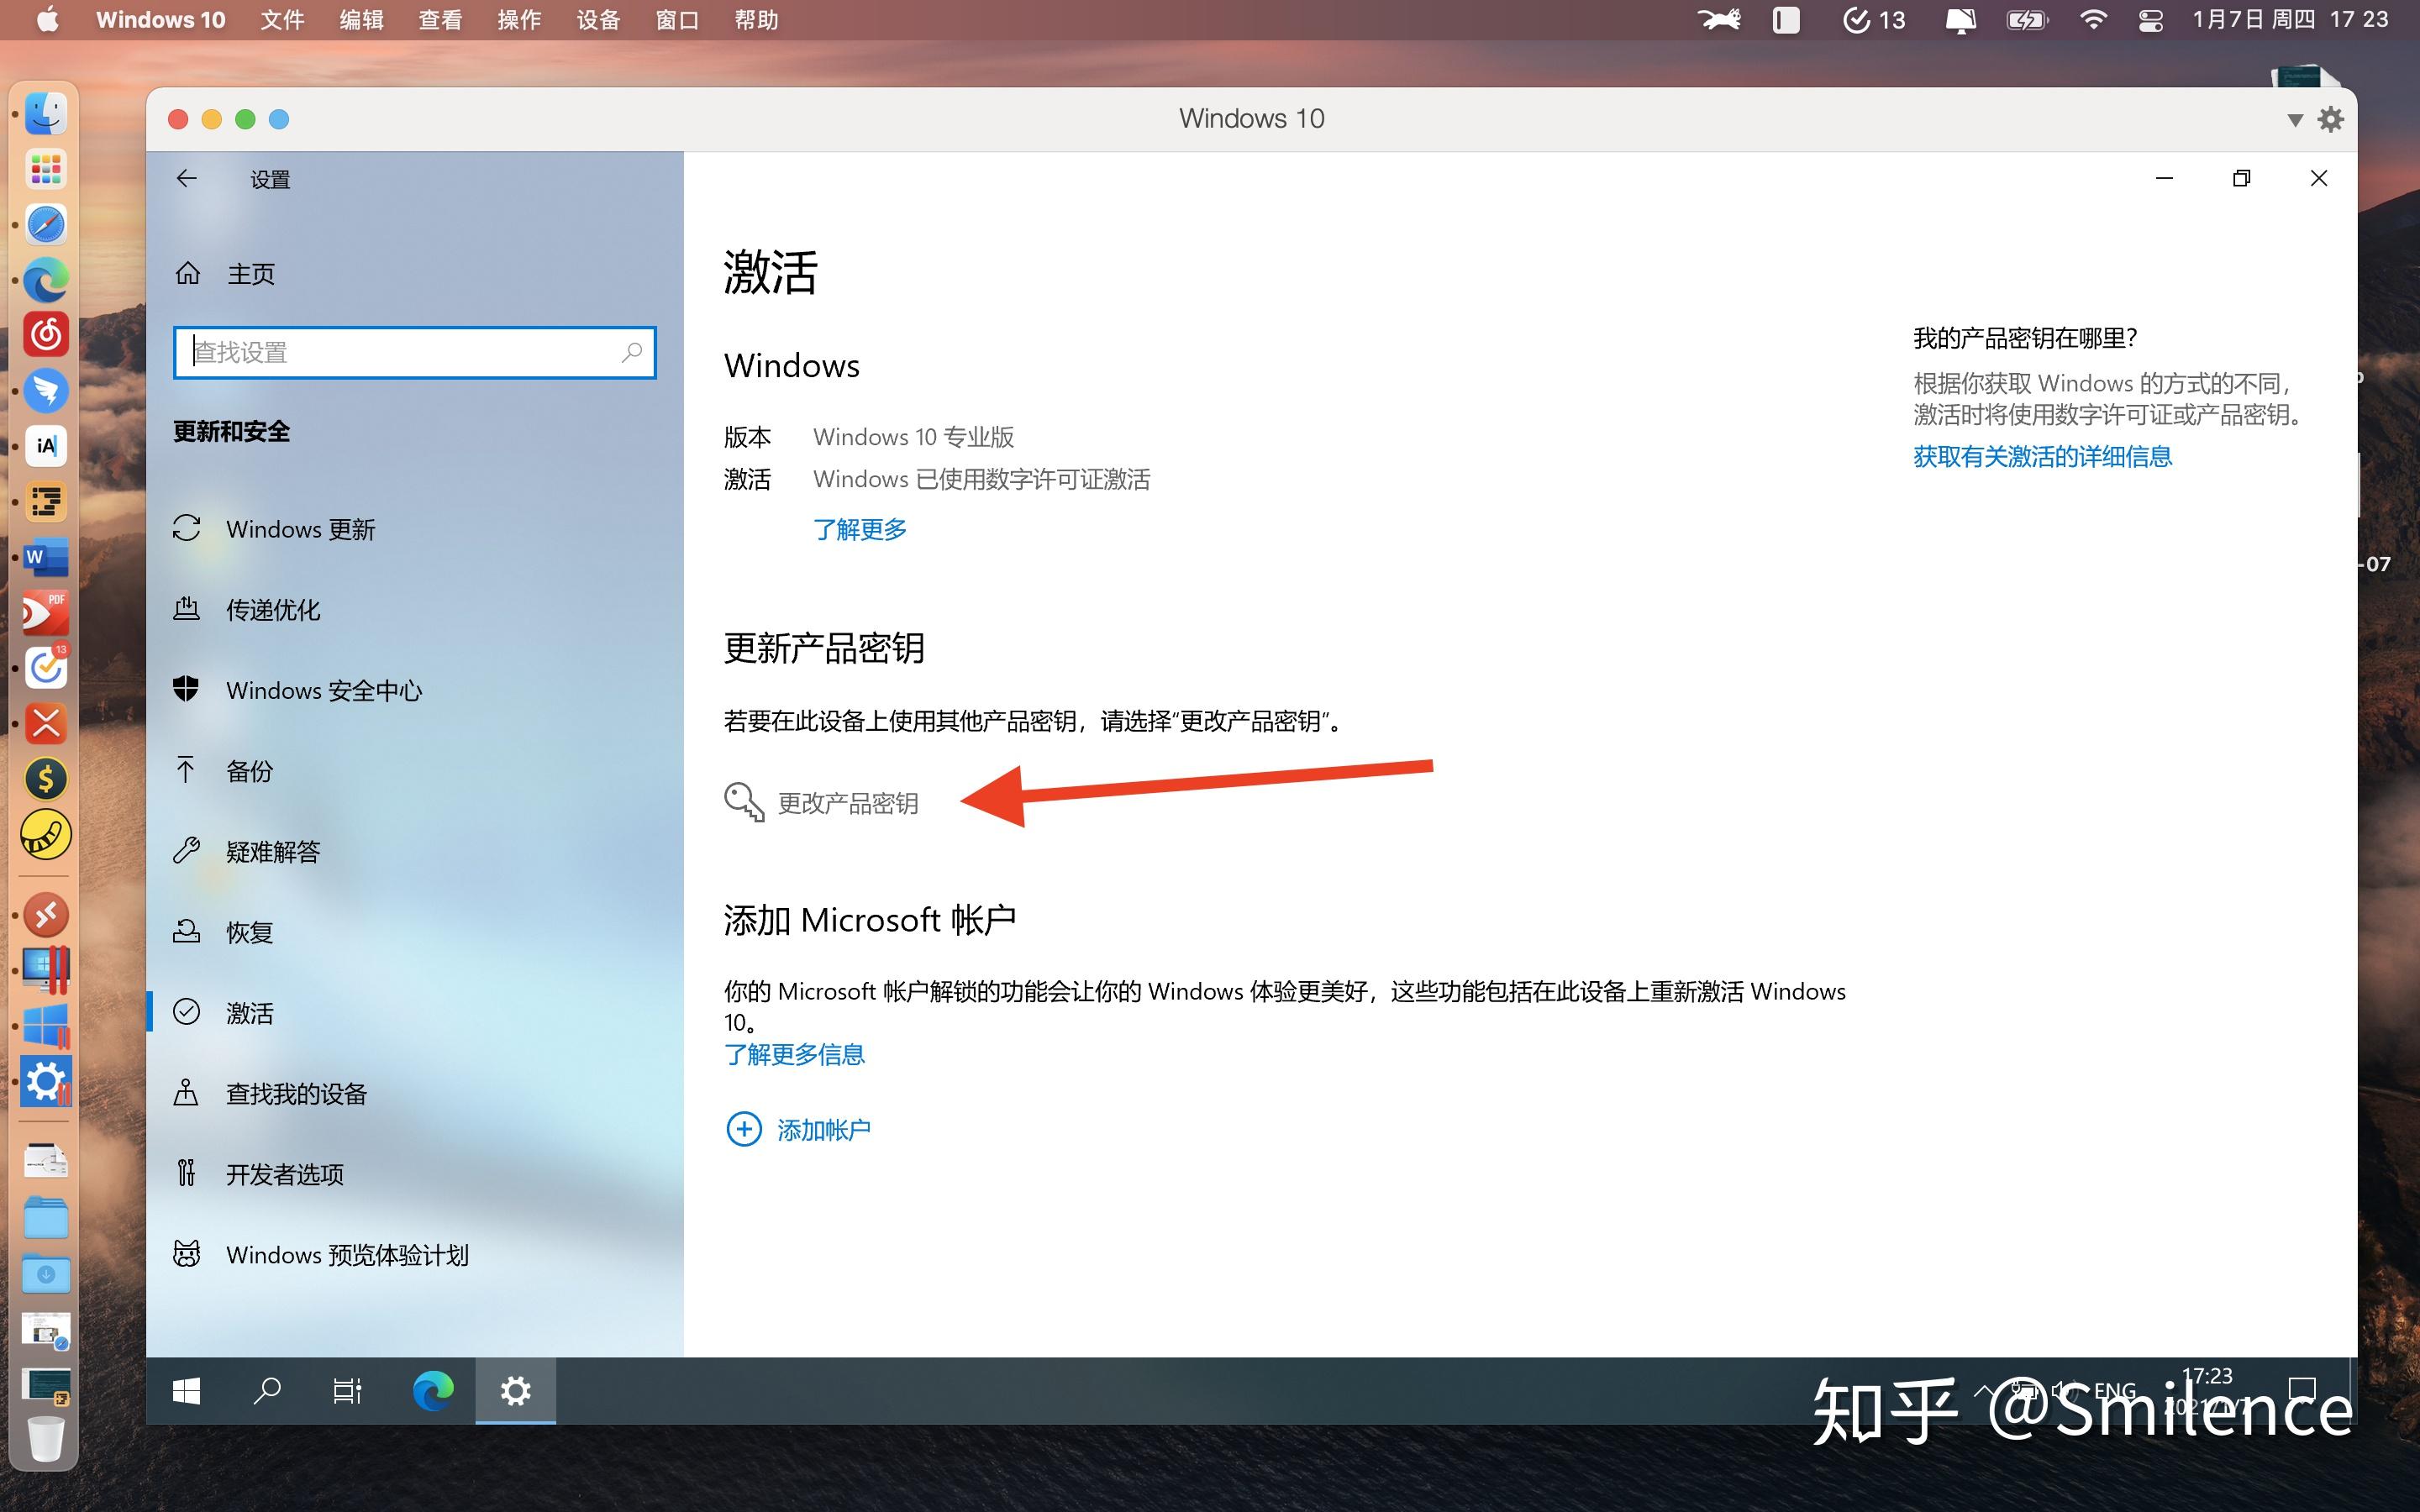Open 开发者选项 developer entry
This screenshot has height=1512, width=2420.
tap(259, 1174)
